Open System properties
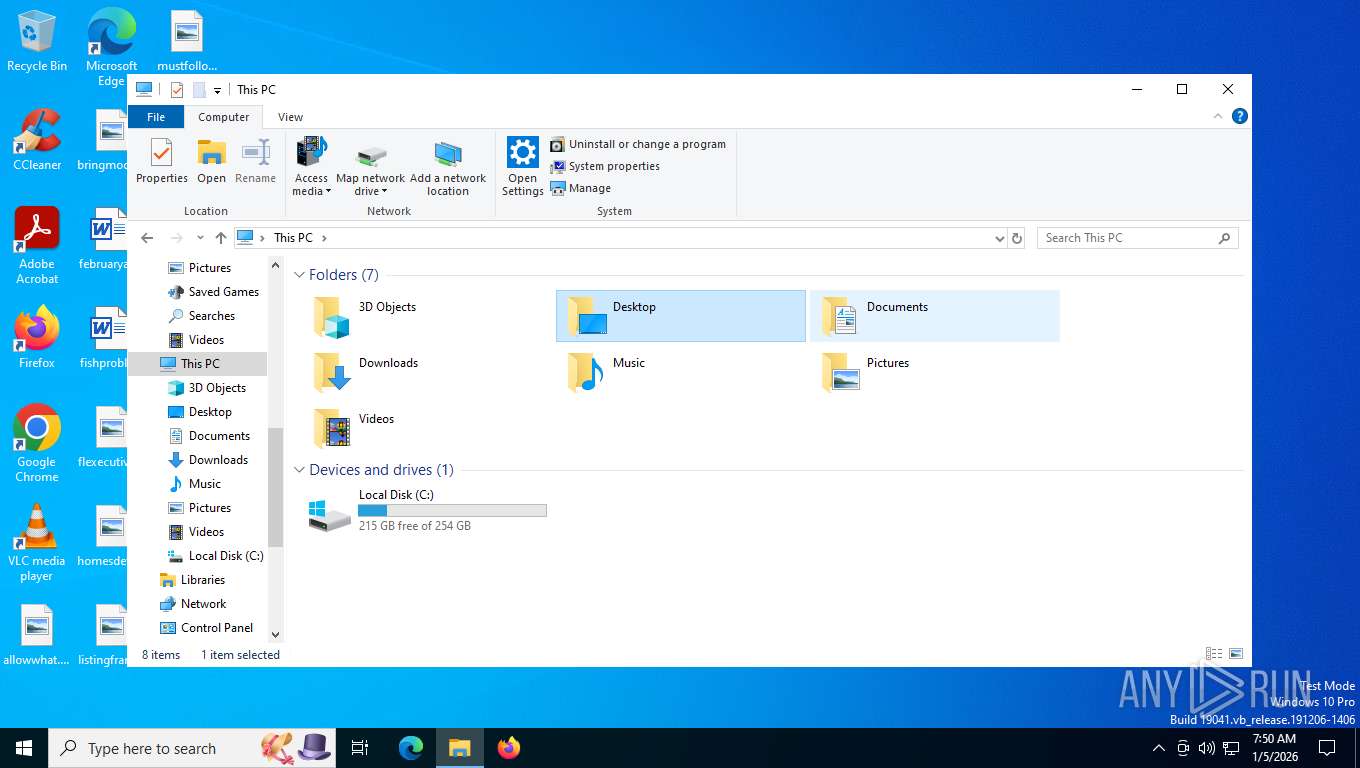The image size is (1360, 768). 605,166
